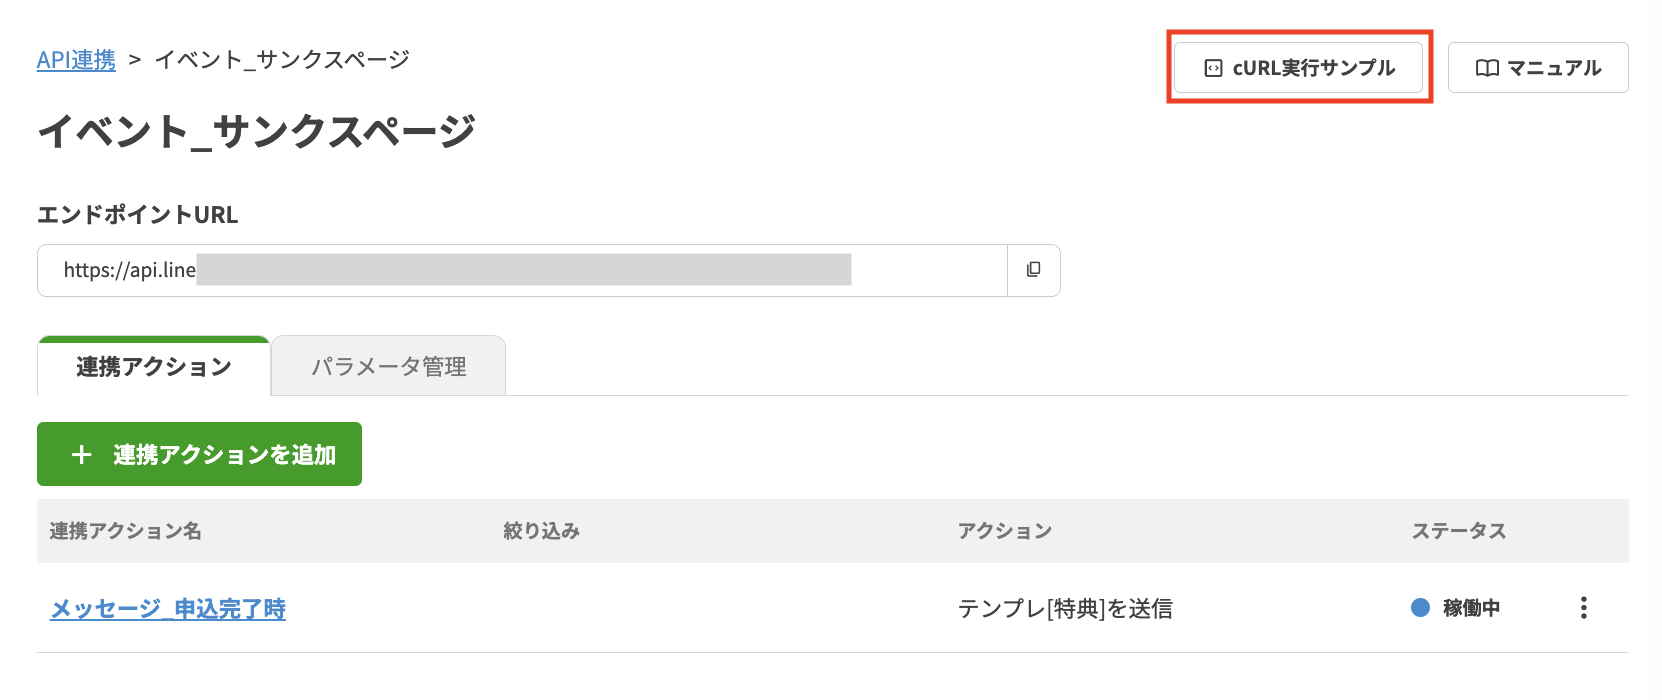The height and width of the screenshot is (700, 1662).
Task: Click the 連携アクション名 column header
Action: [126, 531]
